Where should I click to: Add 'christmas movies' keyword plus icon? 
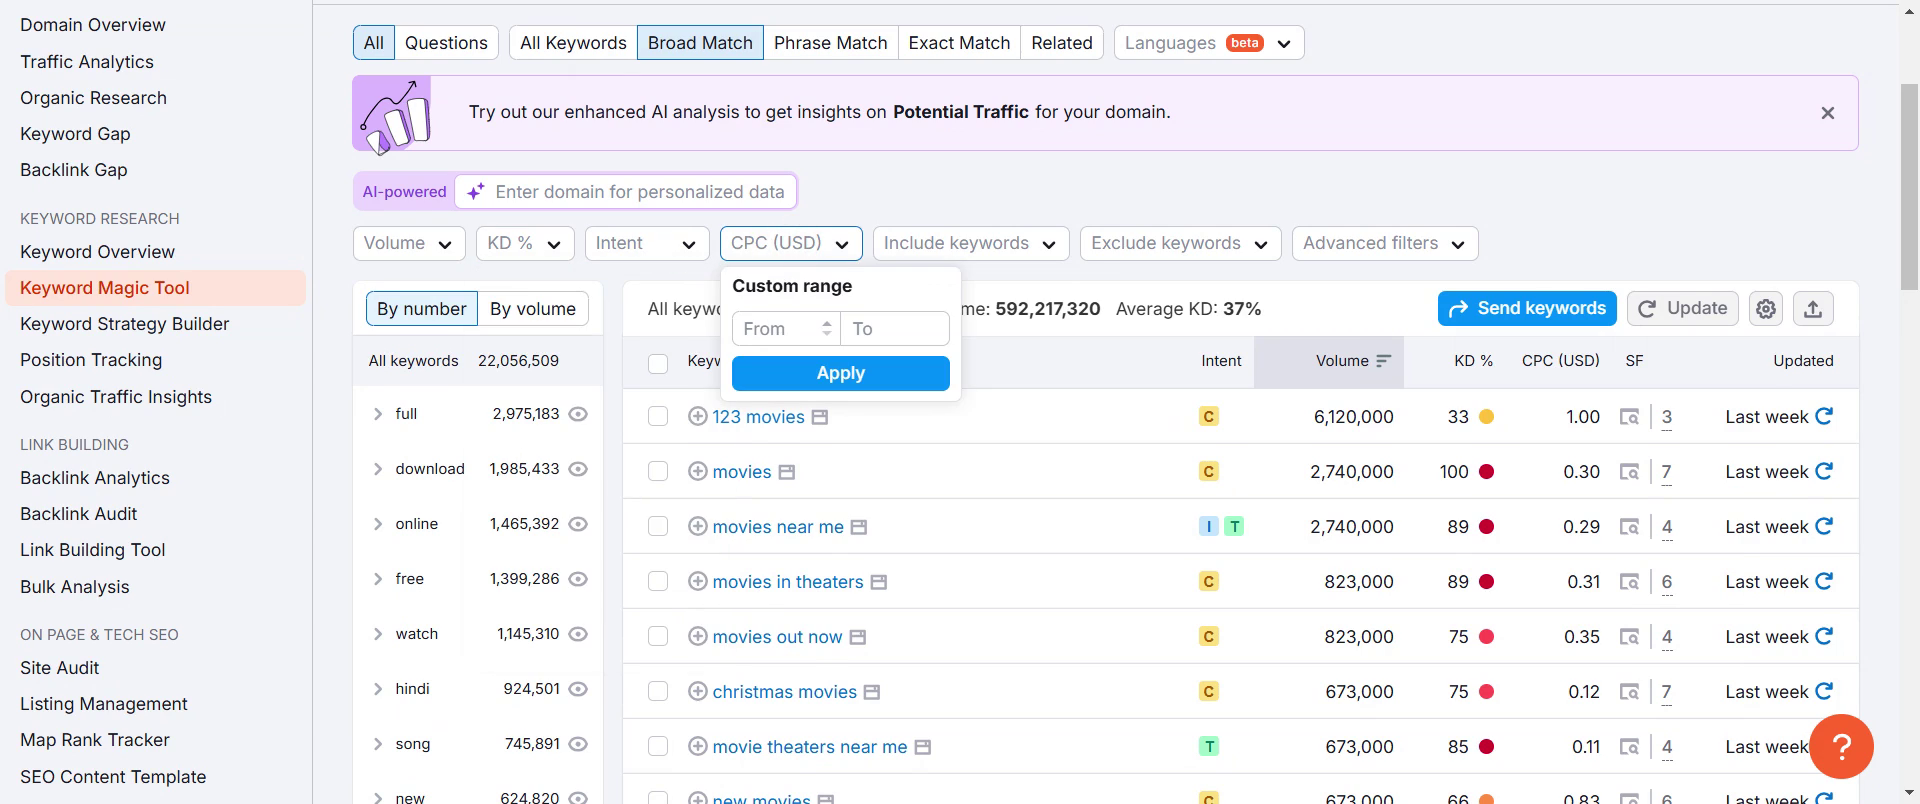point(698,691)
